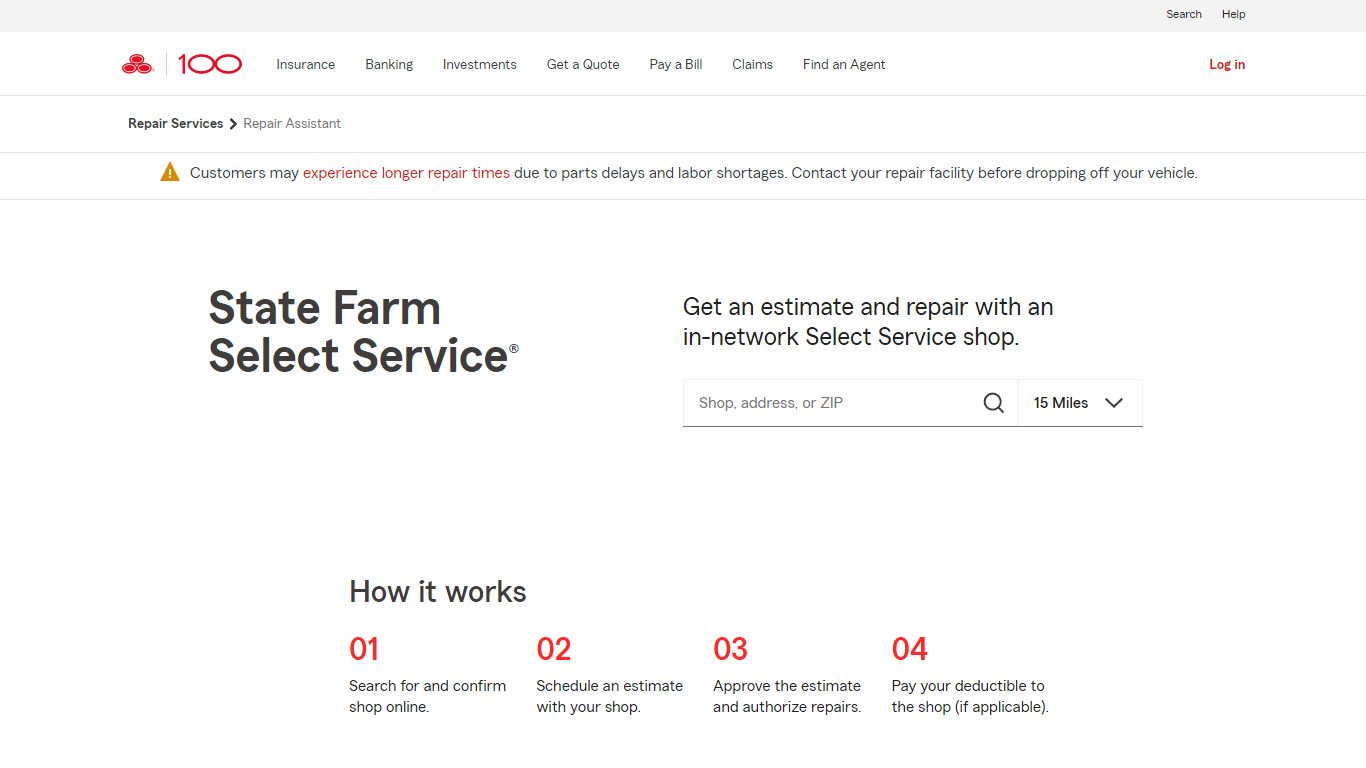This screenshot has width=1366, height=768.
Task: Open the 15 Miles radius dropdown
Action: pyautogui.click(x=1080, y=403)
